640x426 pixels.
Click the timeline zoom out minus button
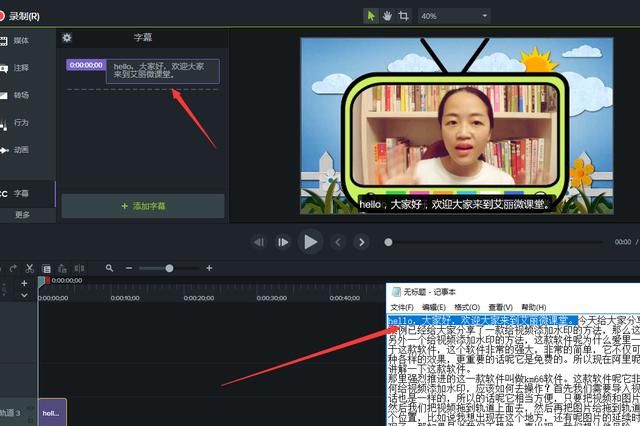click(129, 268)
